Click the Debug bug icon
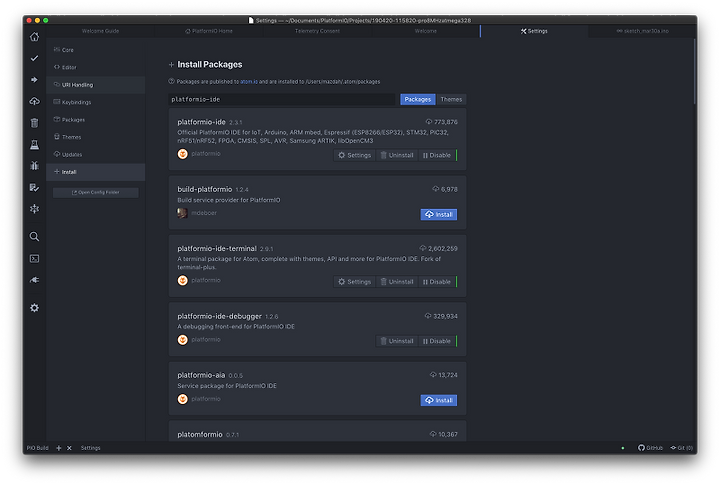720x485 pixels. (x=34, y=166)
